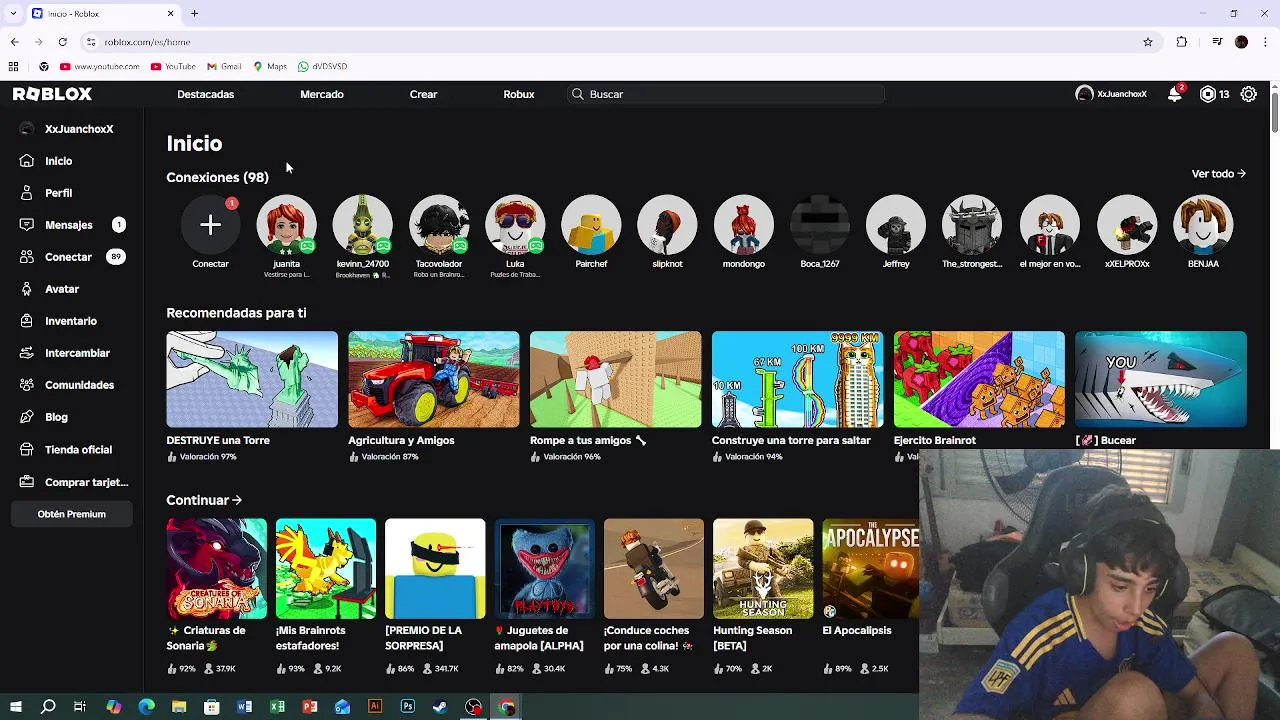Screen dimensions: 1280x720
Task: Open the Destacadas header tab
Action: (205, 94)
